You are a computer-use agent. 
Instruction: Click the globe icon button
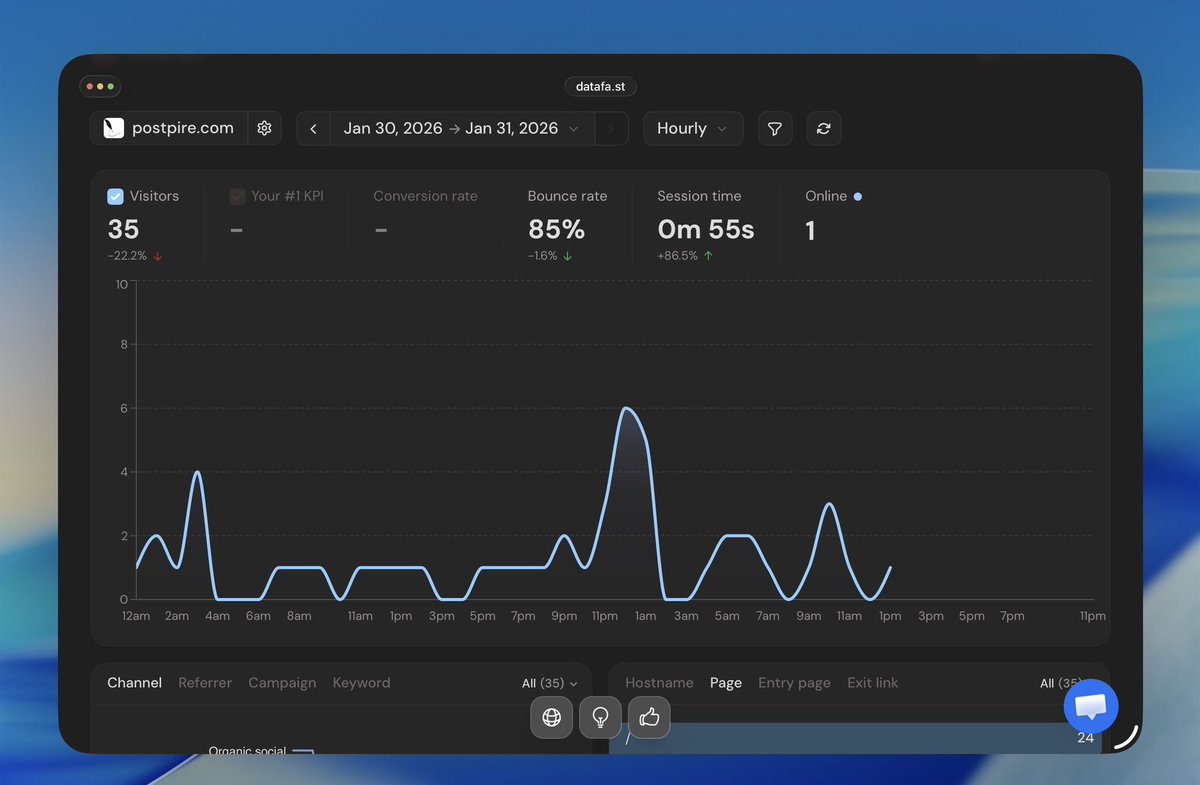click(551, 717)
